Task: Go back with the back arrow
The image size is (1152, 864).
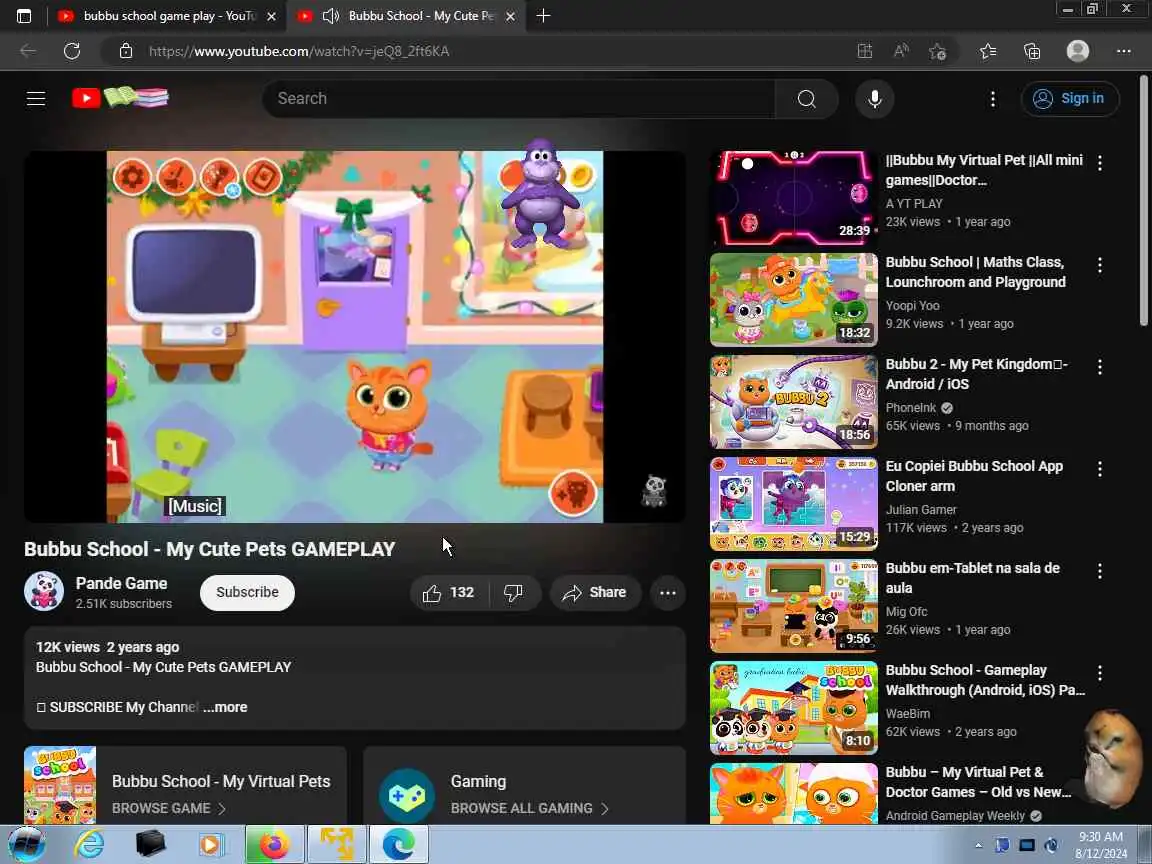Action: point(28,51)
